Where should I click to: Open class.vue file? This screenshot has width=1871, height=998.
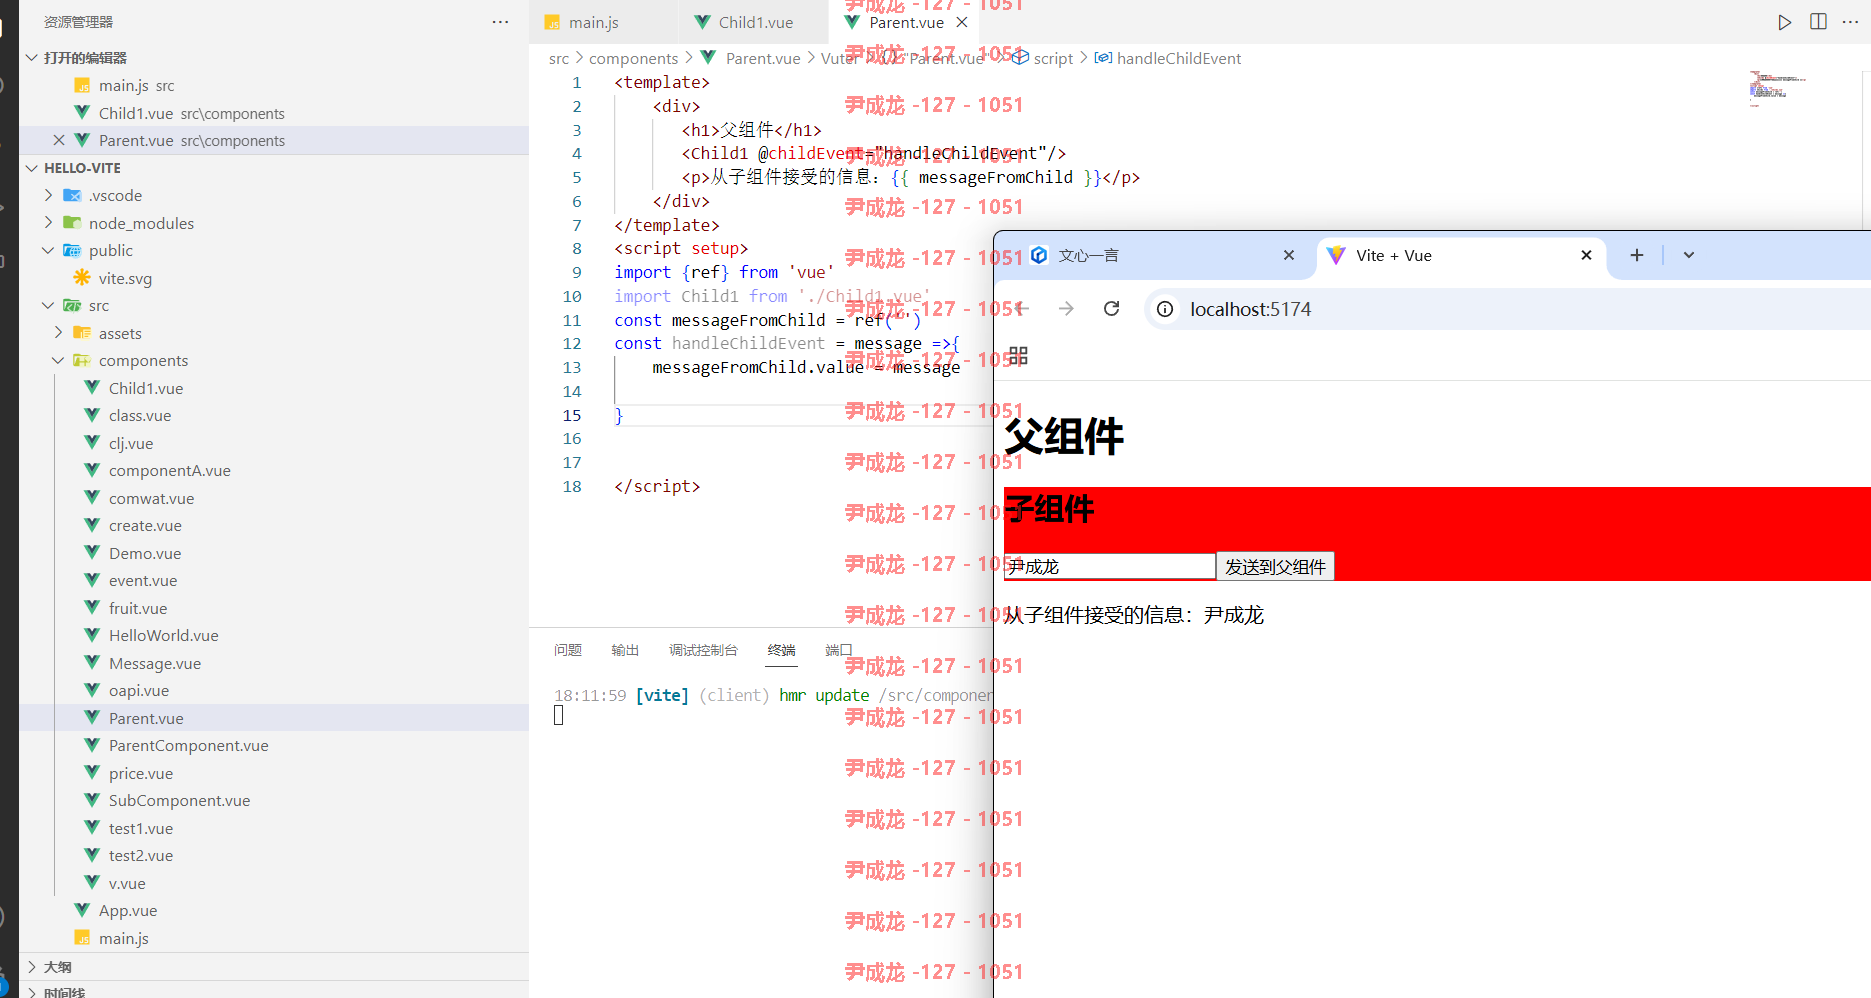pyautogui.click(x=140, y=415)
